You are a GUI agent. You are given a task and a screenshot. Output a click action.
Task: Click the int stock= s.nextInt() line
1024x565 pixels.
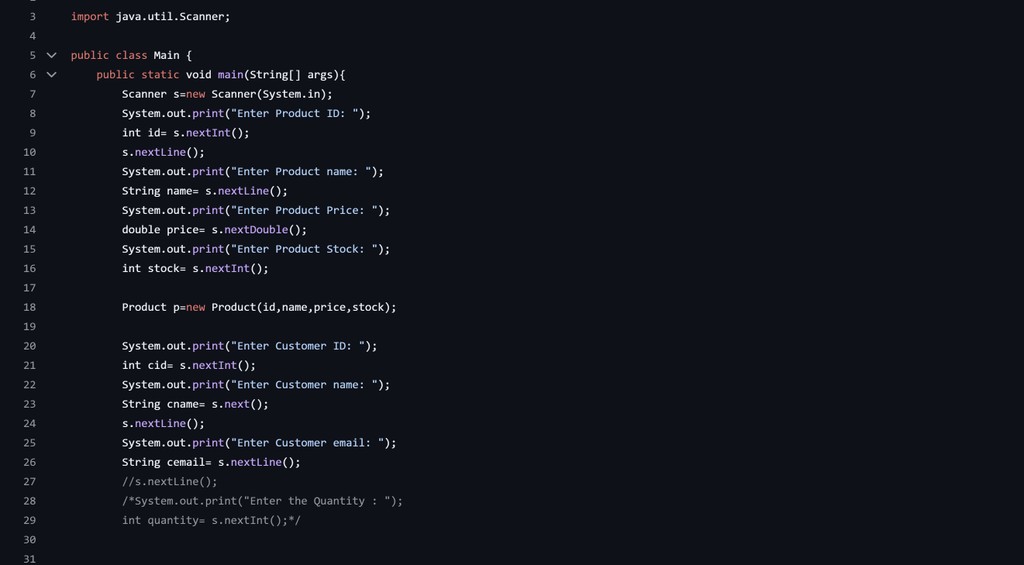[195, 269]
